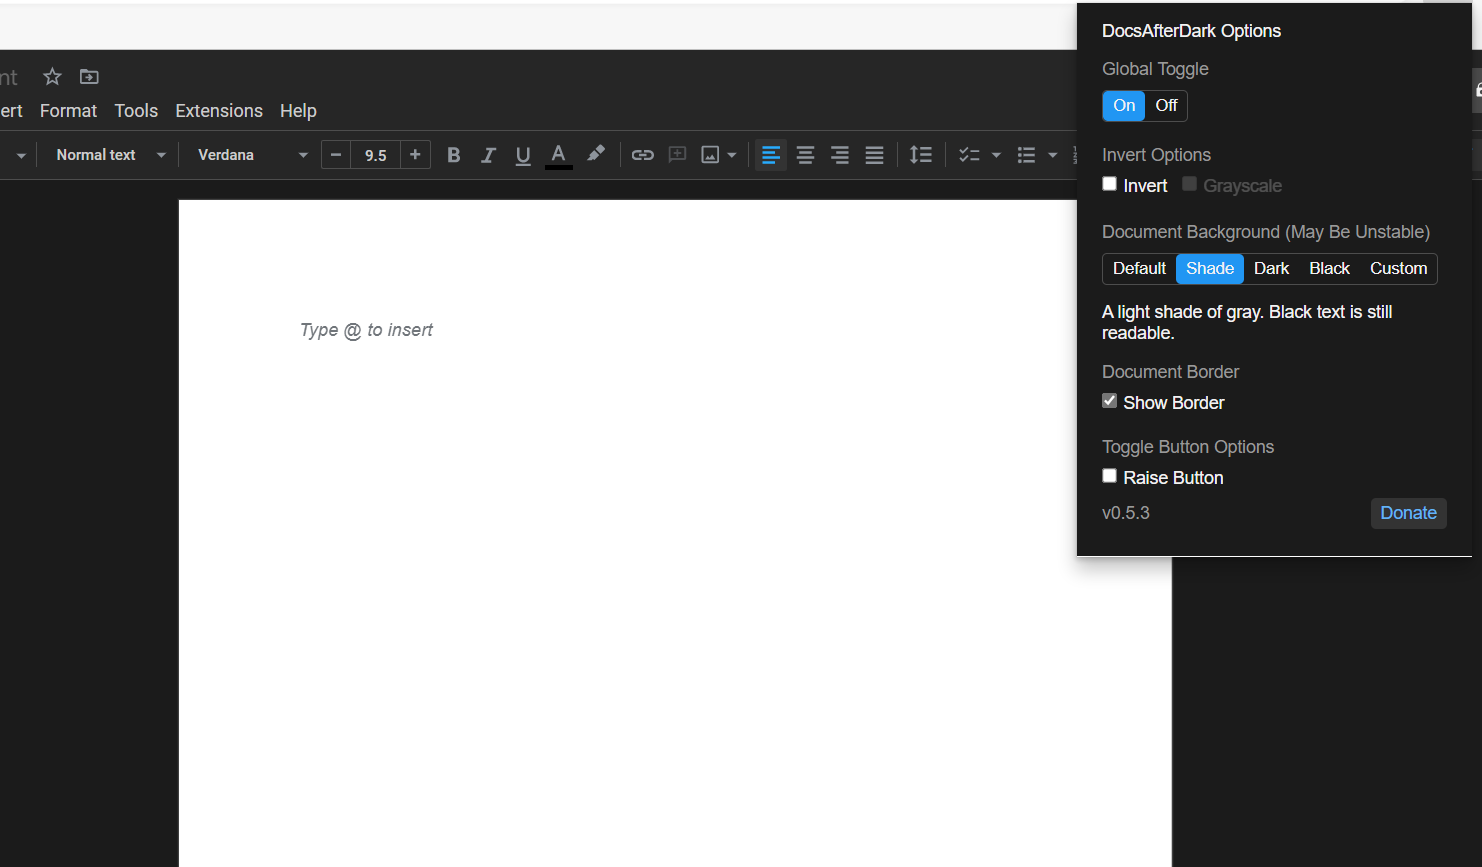The image size is (1482, 867).
Task: Open the Extensions menu
Action: (219, 111)
